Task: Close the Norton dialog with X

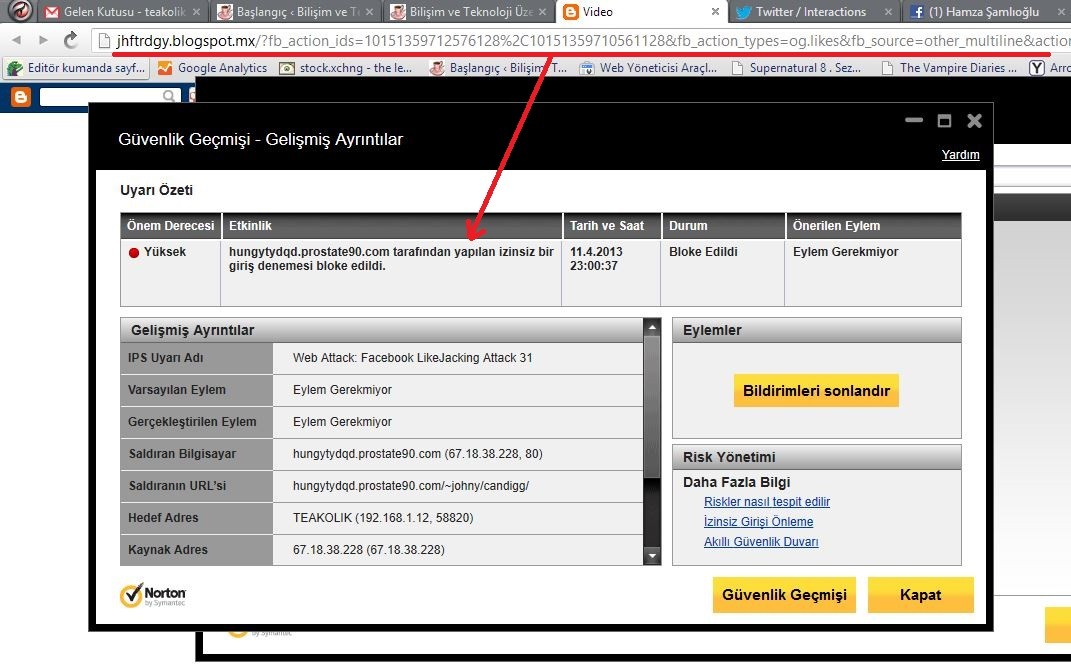Action: coord(975,121)
